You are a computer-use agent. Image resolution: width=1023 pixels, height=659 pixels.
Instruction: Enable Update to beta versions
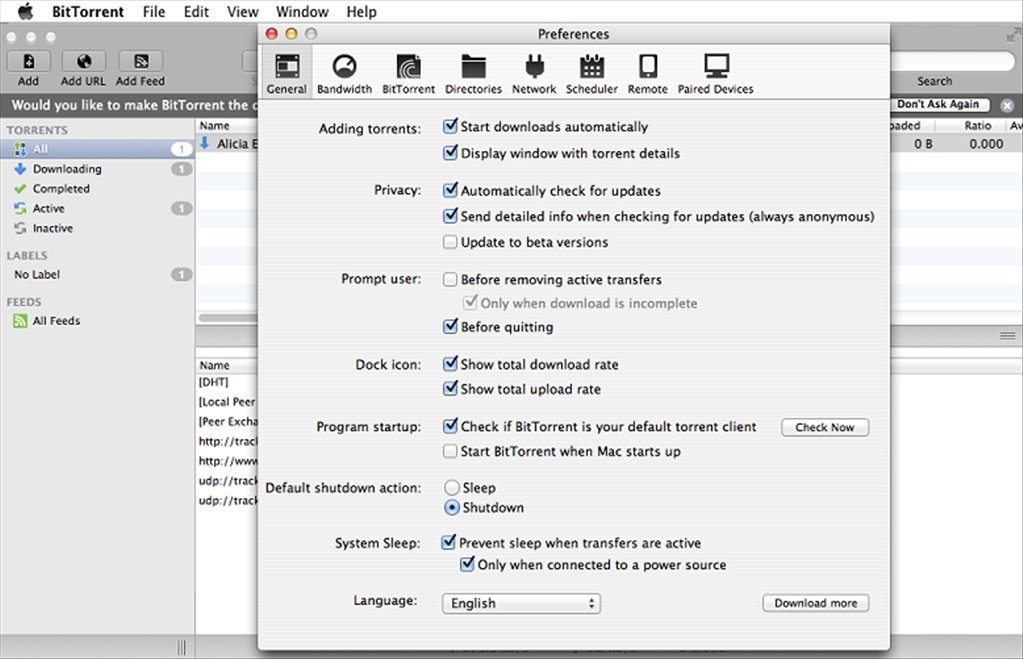point(450,242)
